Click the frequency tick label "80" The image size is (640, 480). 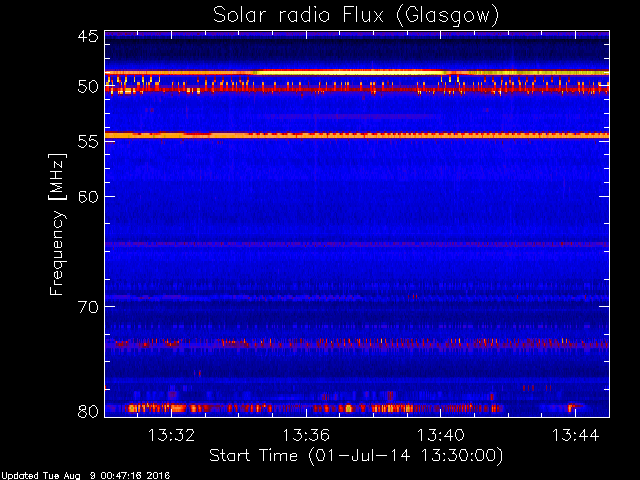(88, 411)
